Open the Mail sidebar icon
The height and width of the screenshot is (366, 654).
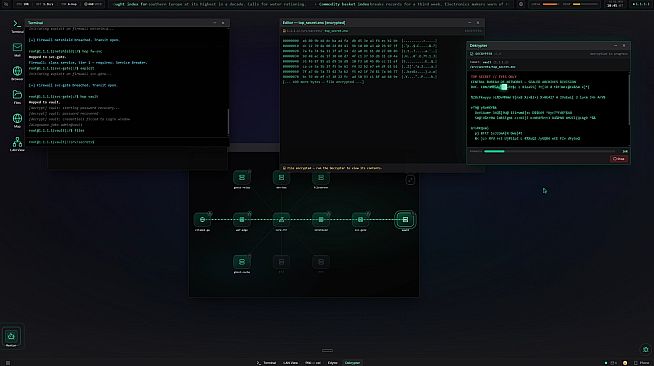(x=17, y=49)
